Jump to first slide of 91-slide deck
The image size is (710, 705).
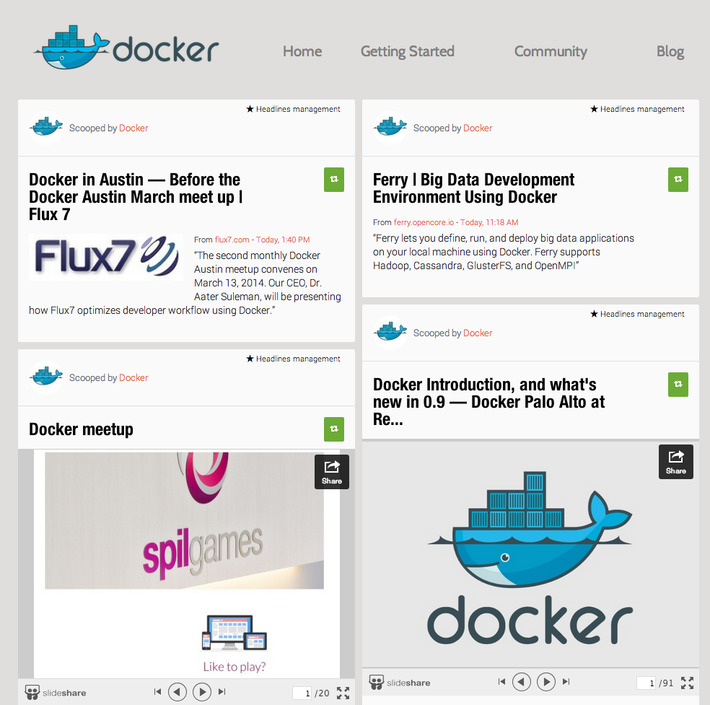point(501,681)
